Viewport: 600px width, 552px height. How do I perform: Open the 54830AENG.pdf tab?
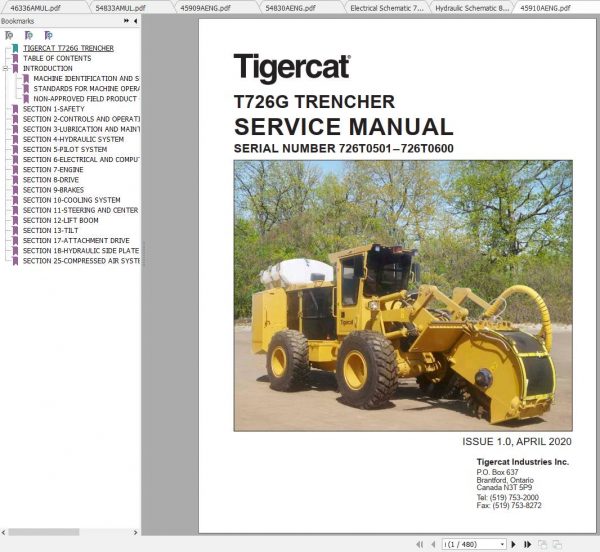pos(290,8)
